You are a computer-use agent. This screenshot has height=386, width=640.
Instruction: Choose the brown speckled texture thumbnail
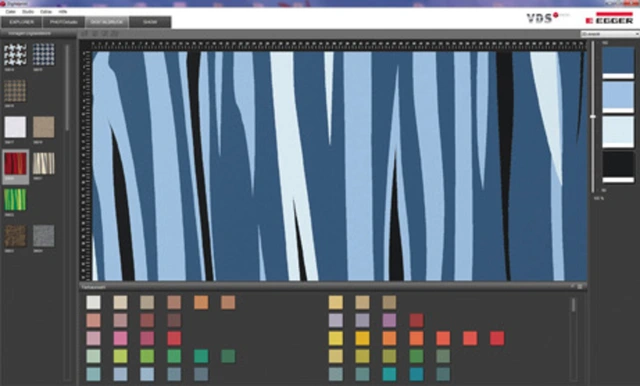(15, 235)
